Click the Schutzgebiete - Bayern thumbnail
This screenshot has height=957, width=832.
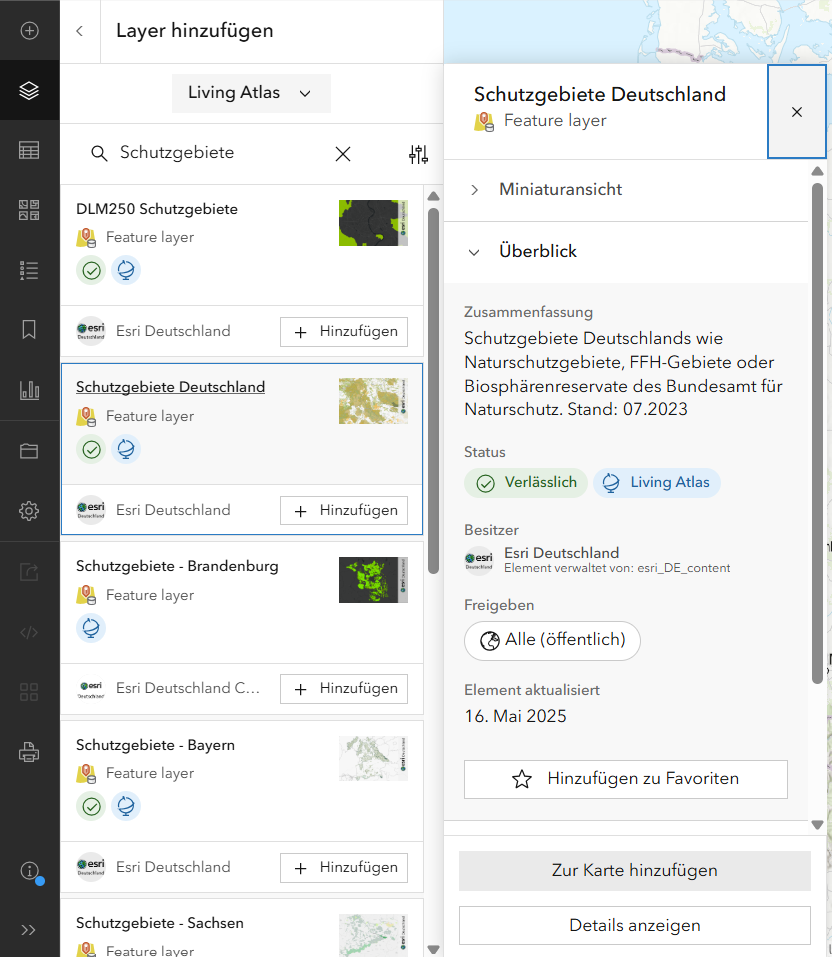click(x=374, y=759)
